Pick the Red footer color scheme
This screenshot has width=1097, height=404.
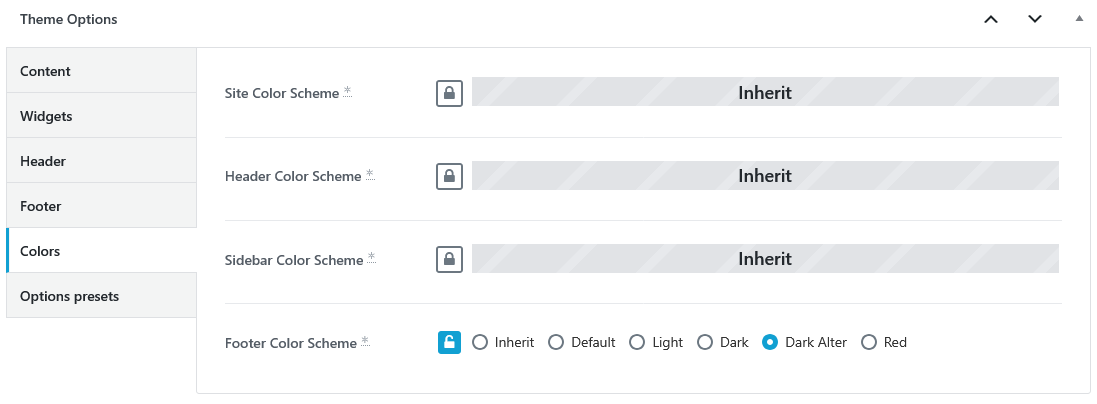tap(869, 342)
